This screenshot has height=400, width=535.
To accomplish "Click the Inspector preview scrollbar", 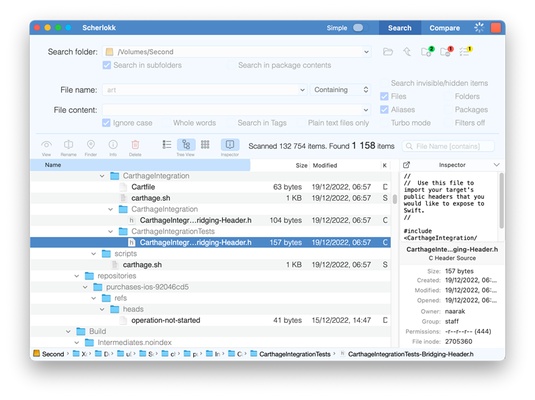I will 501,200.
